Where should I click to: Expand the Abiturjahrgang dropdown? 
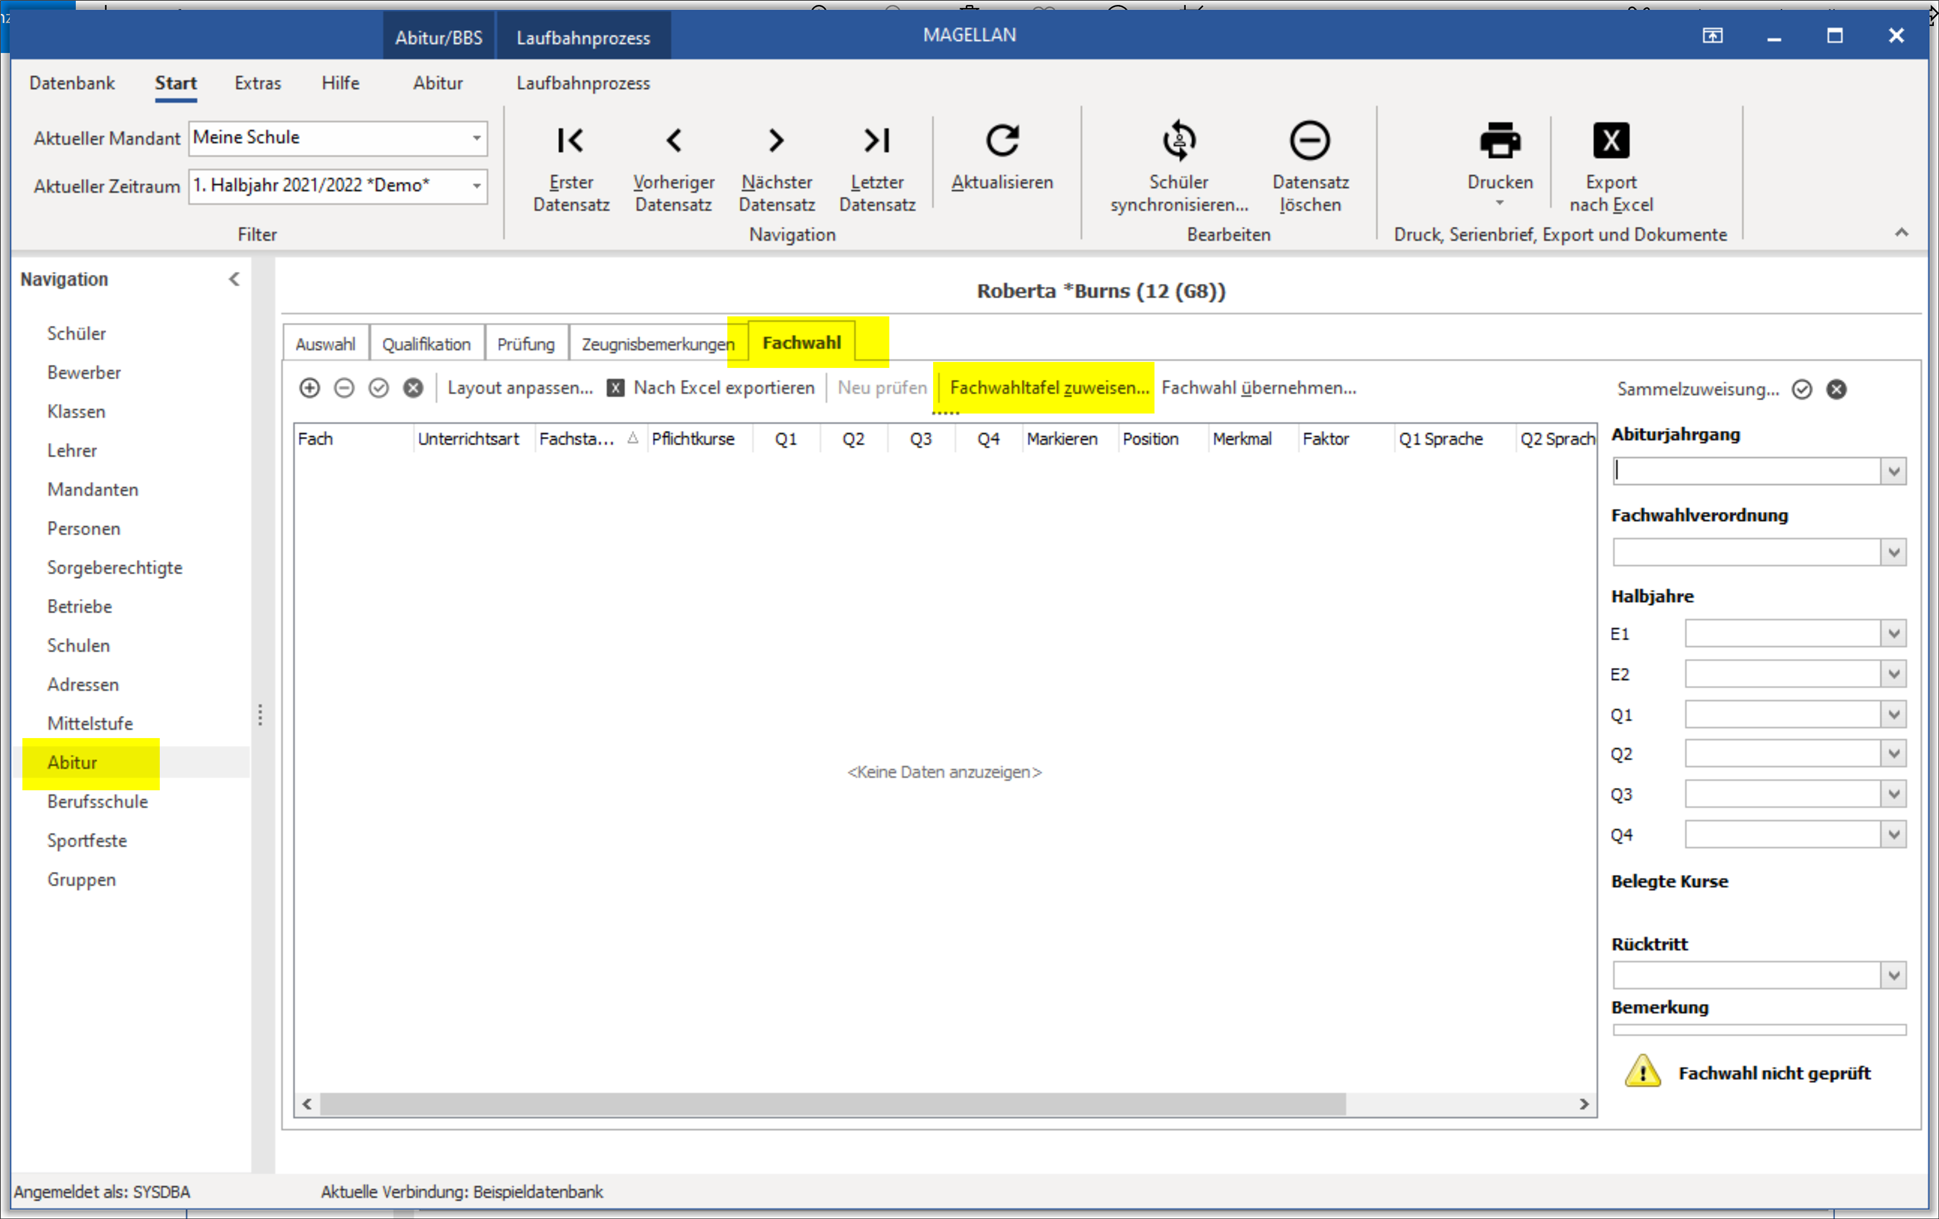[1893, 471]
